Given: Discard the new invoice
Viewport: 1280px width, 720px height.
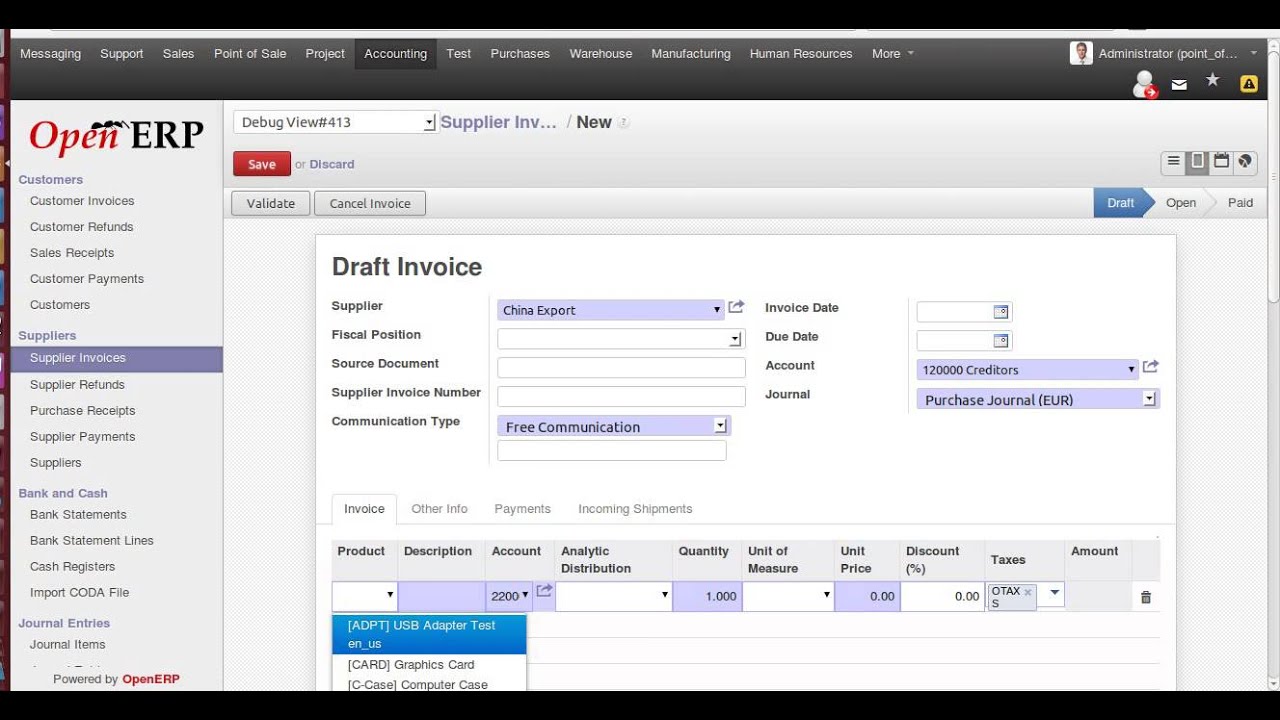Looking at the screenshot, I should tap(332, 164).
